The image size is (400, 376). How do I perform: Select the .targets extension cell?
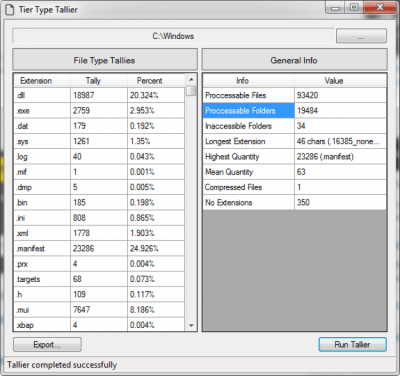[x=42, y=279]
